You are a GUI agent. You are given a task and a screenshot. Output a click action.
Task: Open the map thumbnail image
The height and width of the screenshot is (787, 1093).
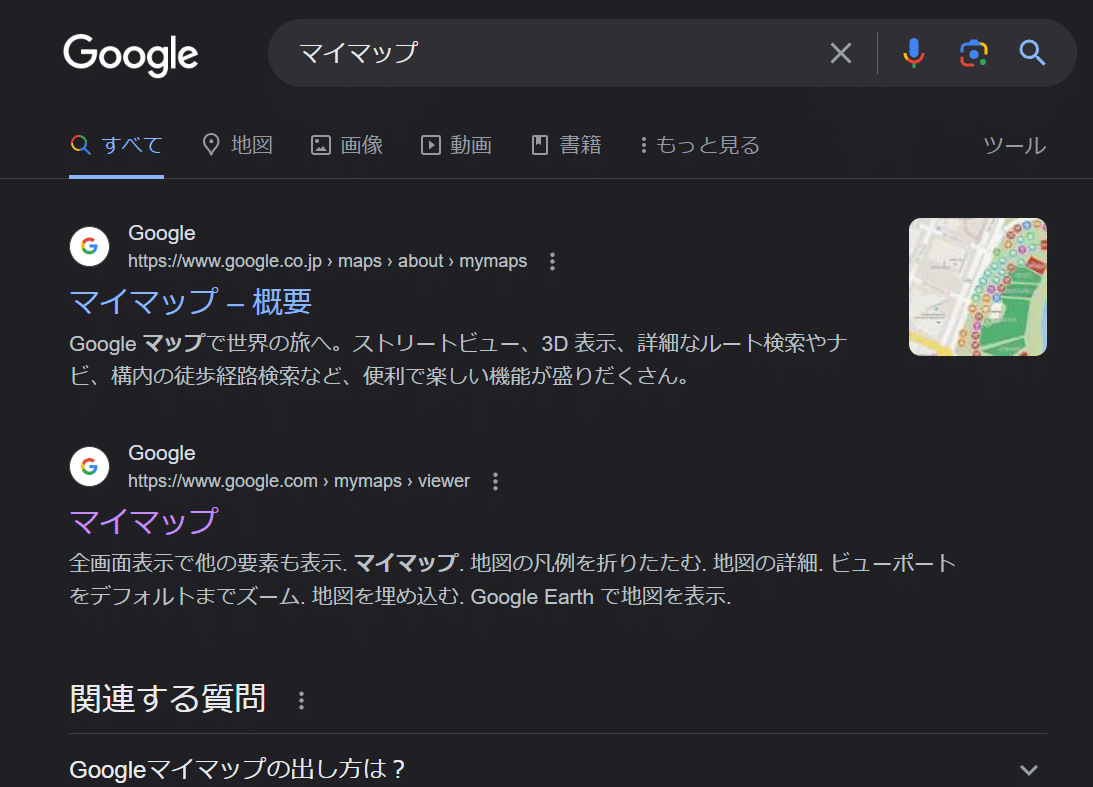tap(977, 287)
